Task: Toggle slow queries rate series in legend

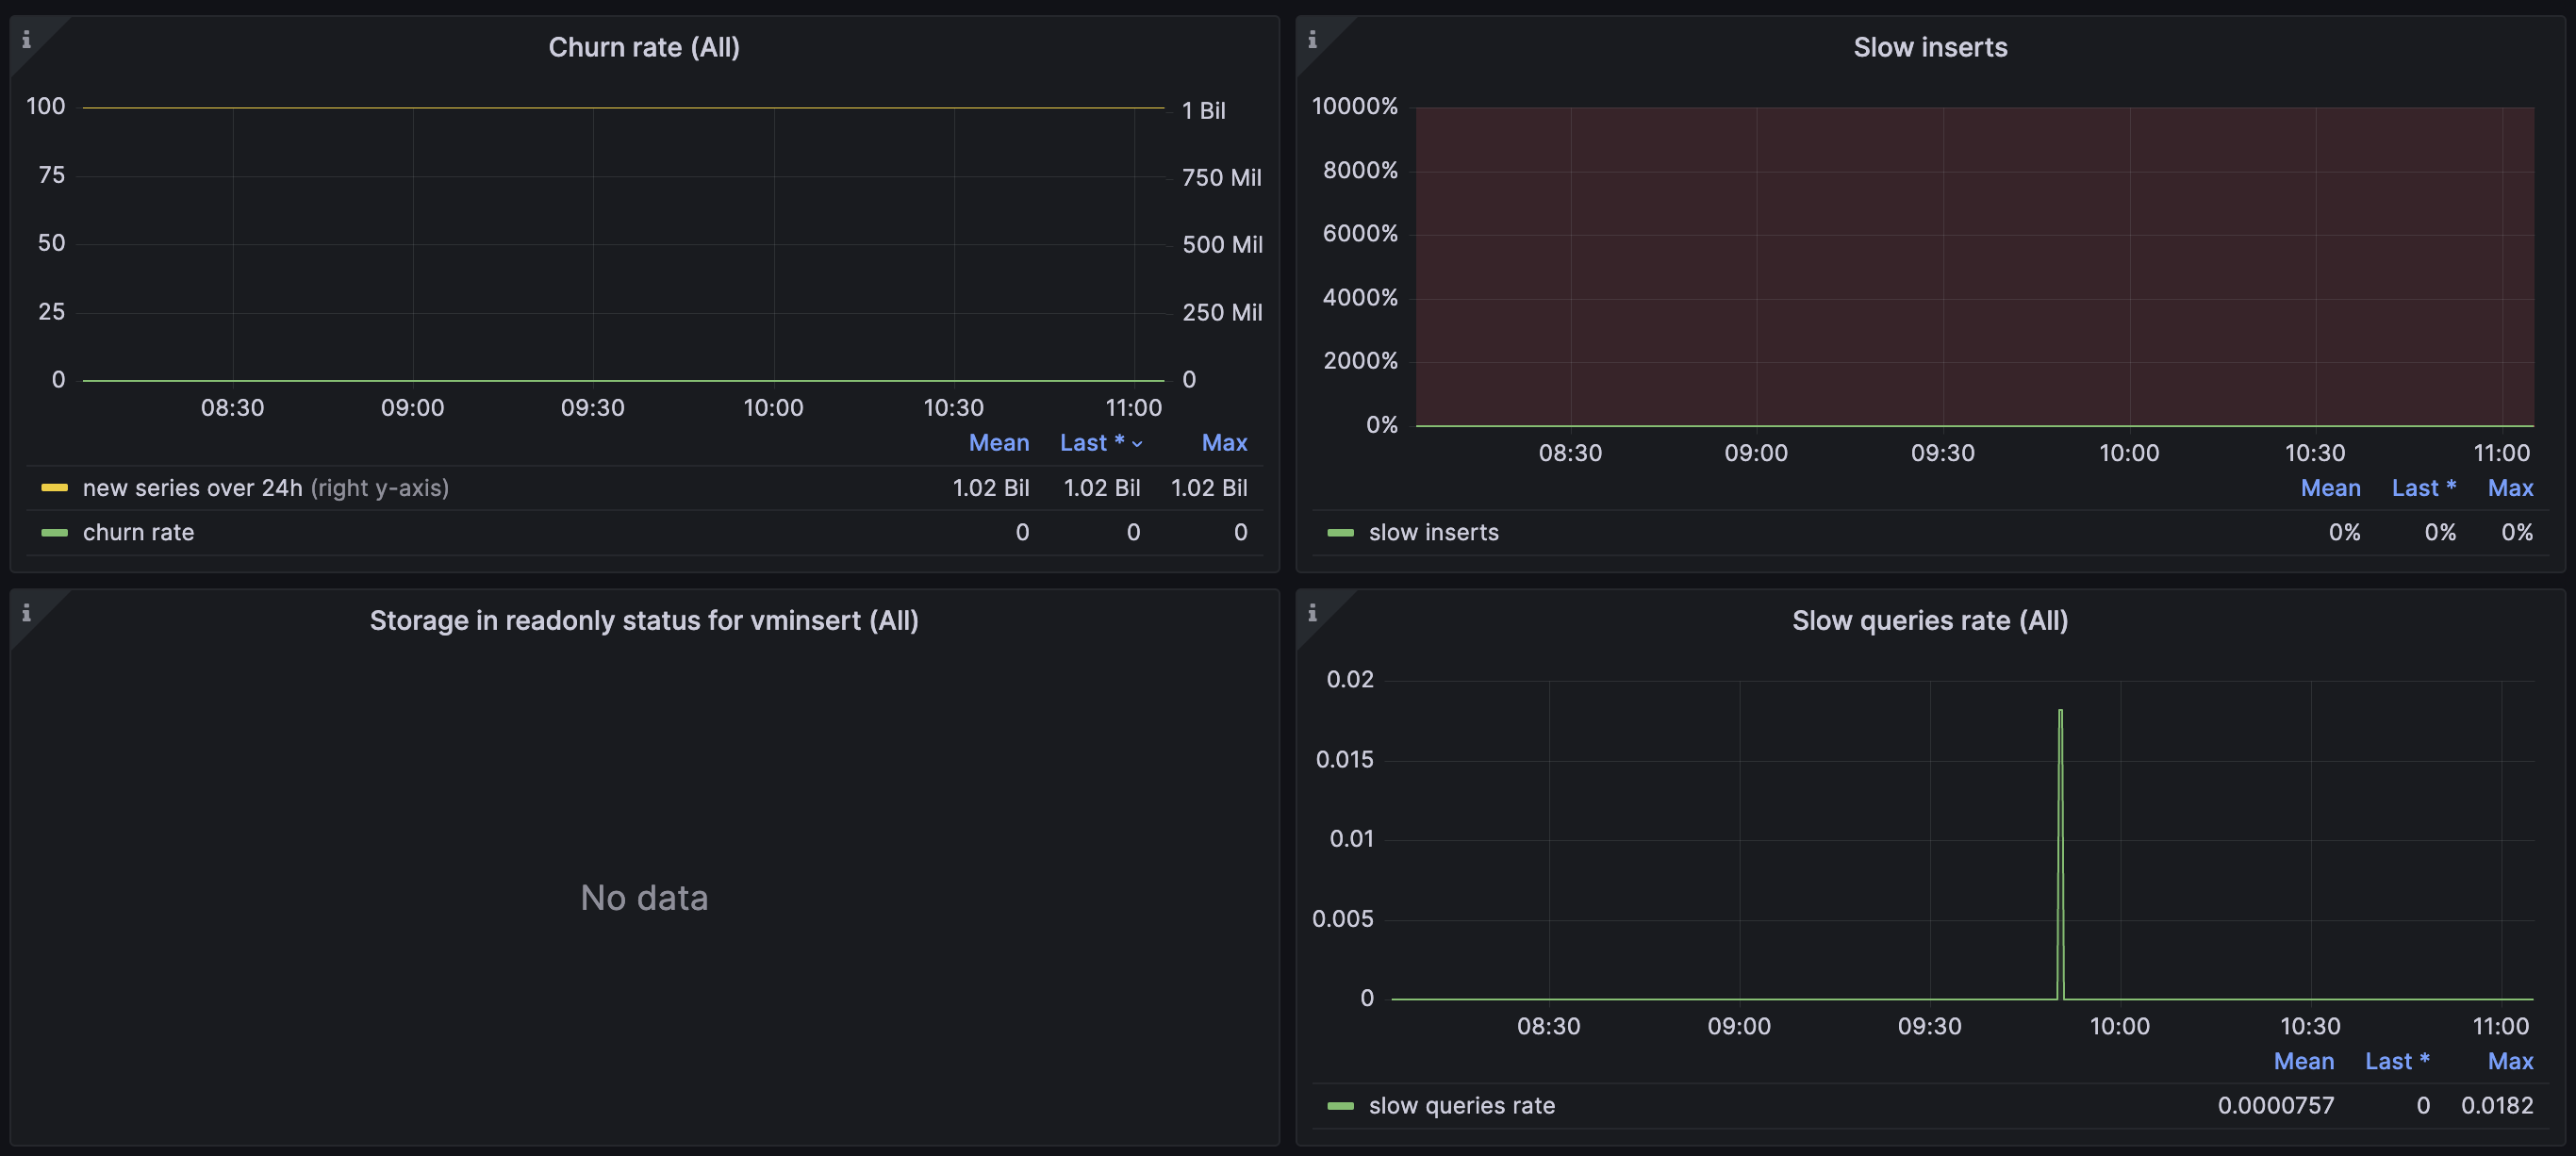Action: 1461,1106
